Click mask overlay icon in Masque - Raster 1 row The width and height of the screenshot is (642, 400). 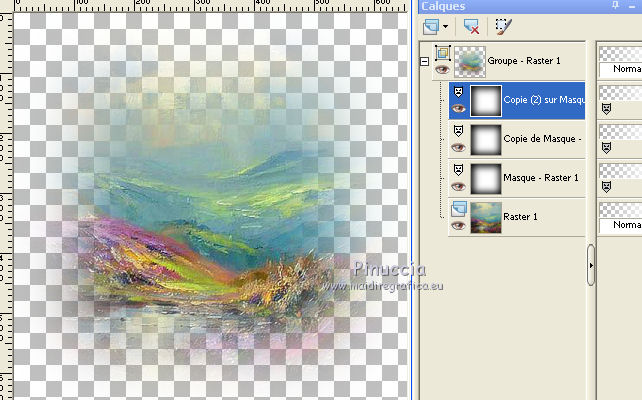click(x=606, y=187)
